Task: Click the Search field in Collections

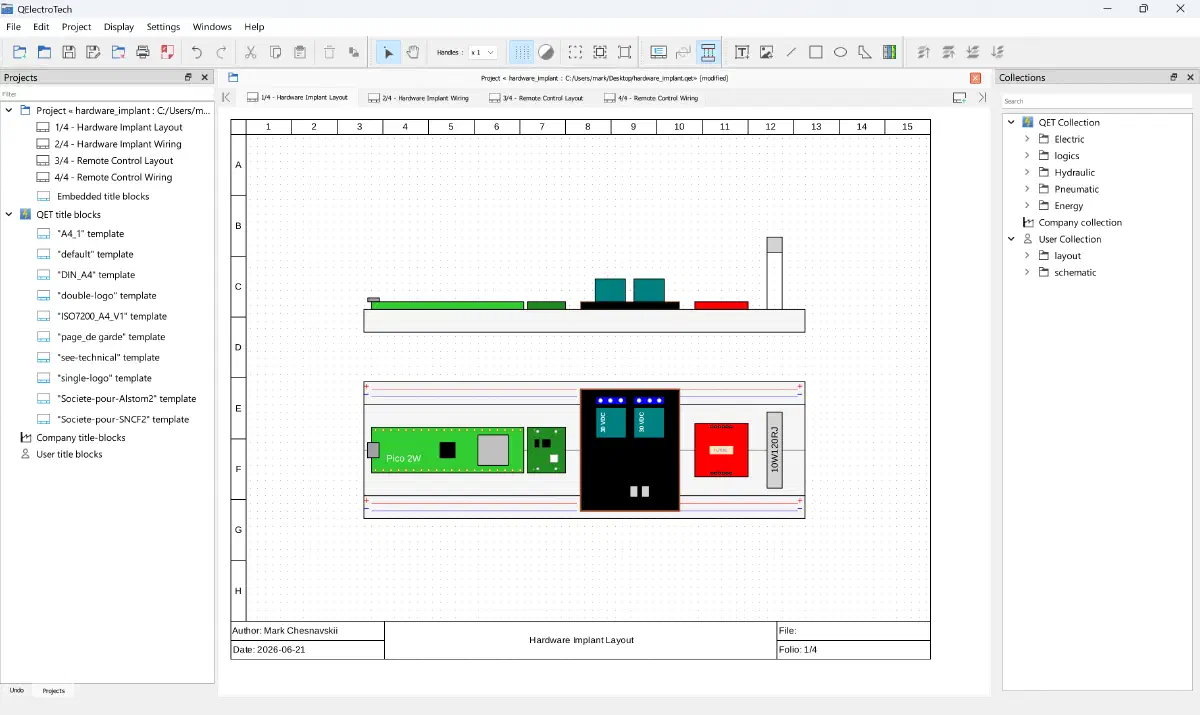Action: (1097, 101)
